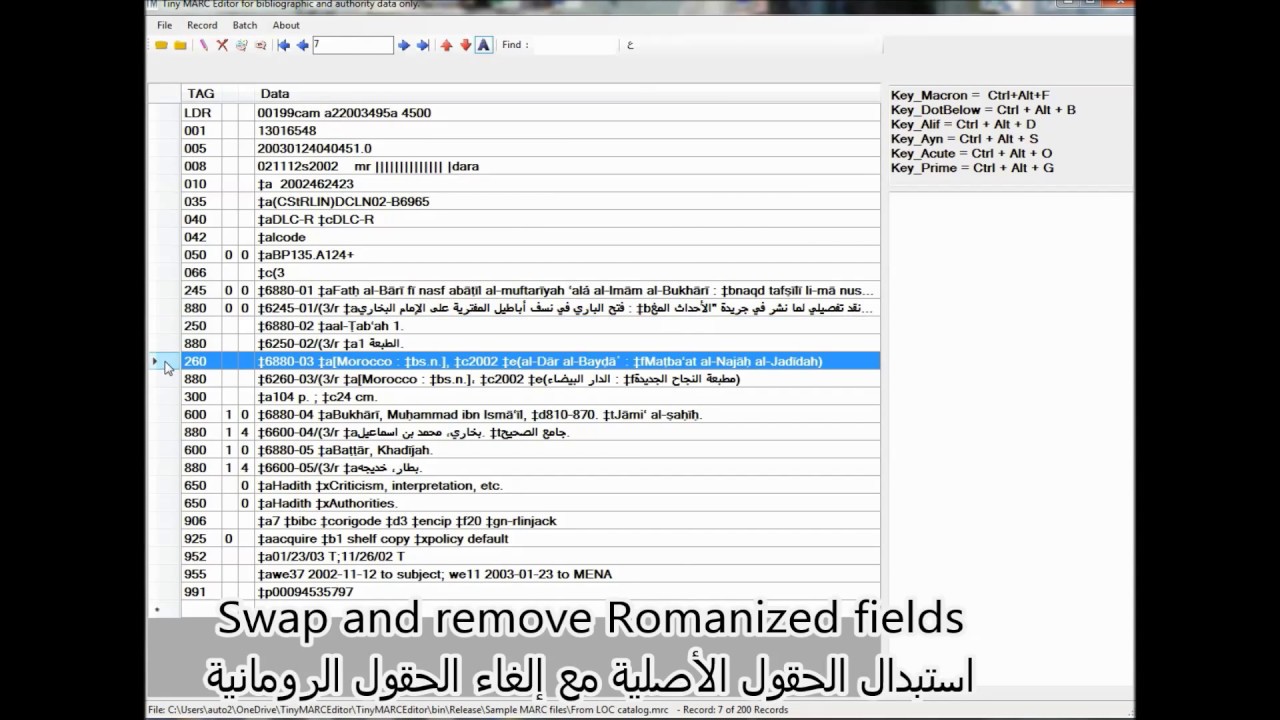Select the 042 data cell ‡alcode
Screen dimensions: 1280x720
[567, 237]
